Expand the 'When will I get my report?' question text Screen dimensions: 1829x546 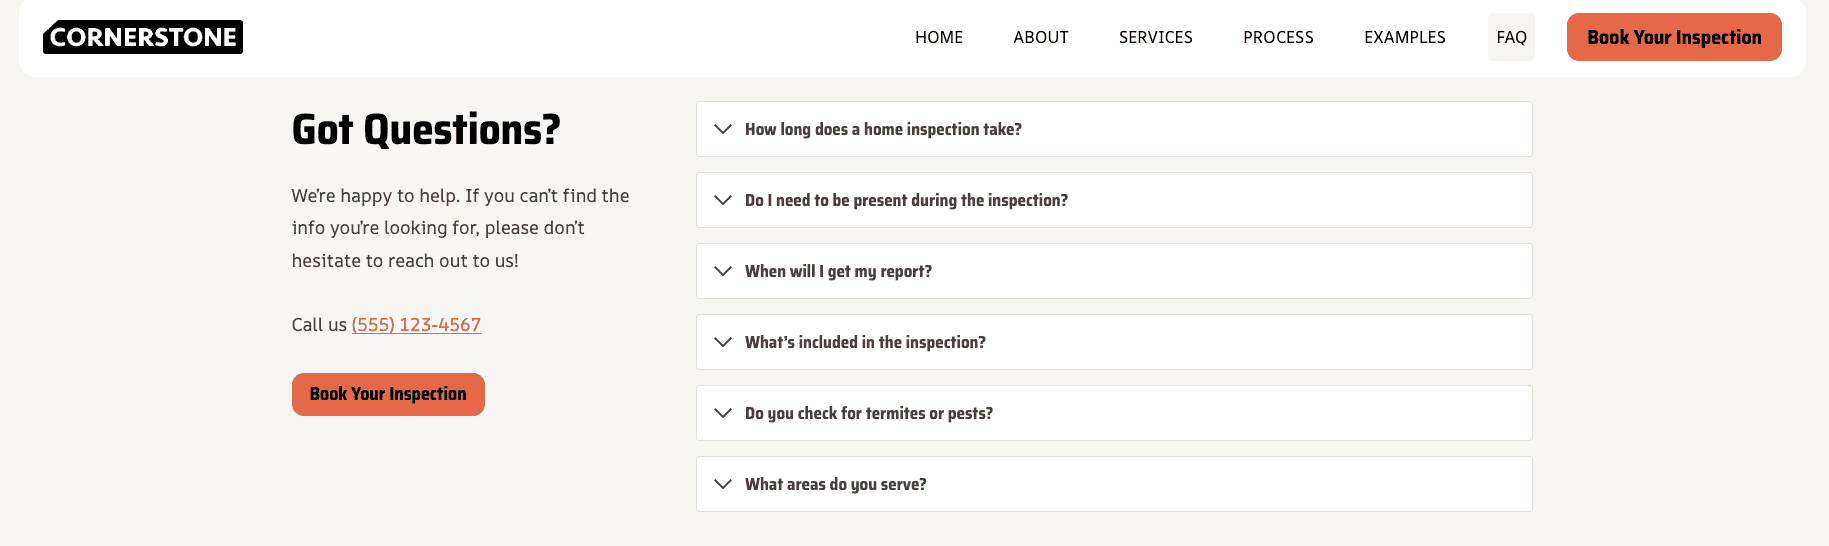838,271
